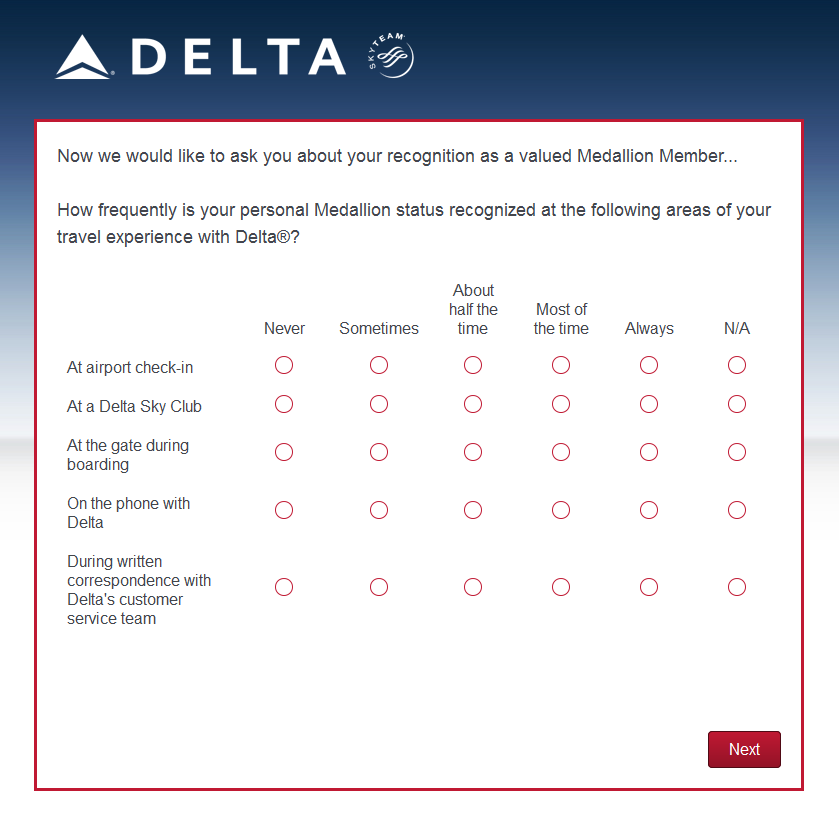The image size is (839, 820).
Task: Pick Always for written correspondence
Action: point(649,588)
